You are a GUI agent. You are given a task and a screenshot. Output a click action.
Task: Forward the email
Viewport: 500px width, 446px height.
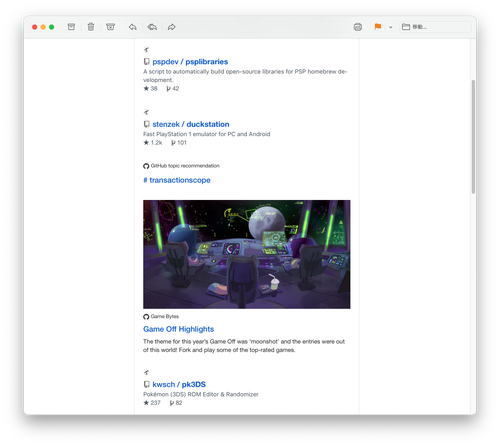(171, 27)
